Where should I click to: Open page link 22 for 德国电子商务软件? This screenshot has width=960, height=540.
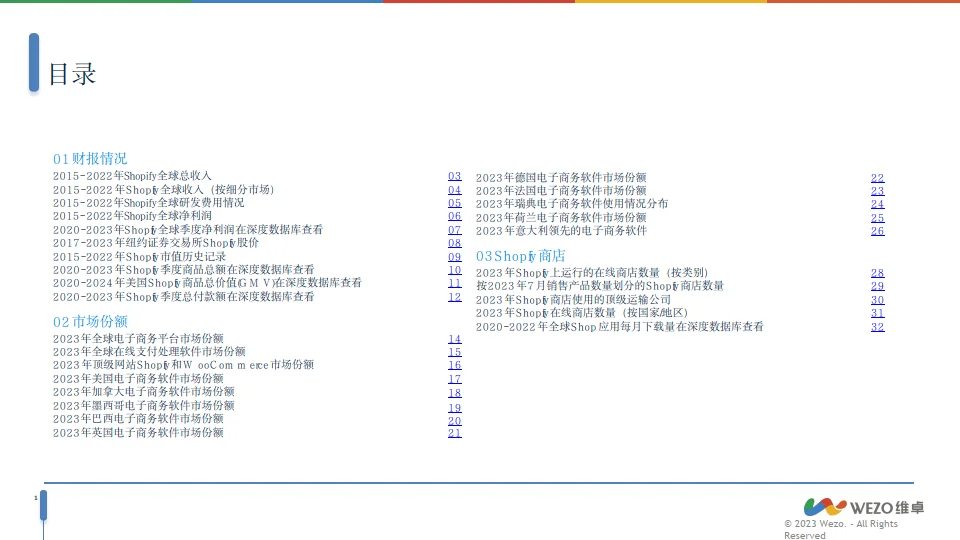tap(877, 178)
